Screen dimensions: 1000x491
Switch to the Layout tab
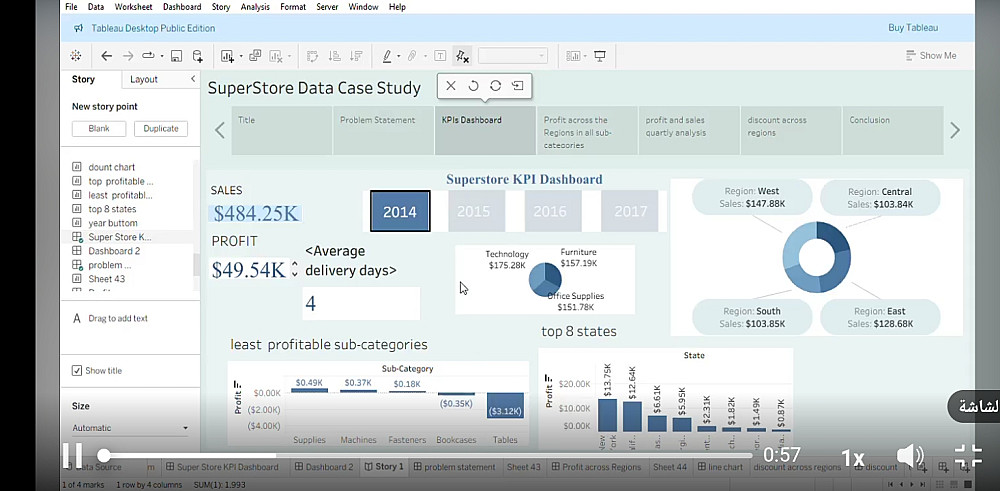pyautogui.click(x=144, y=80)
